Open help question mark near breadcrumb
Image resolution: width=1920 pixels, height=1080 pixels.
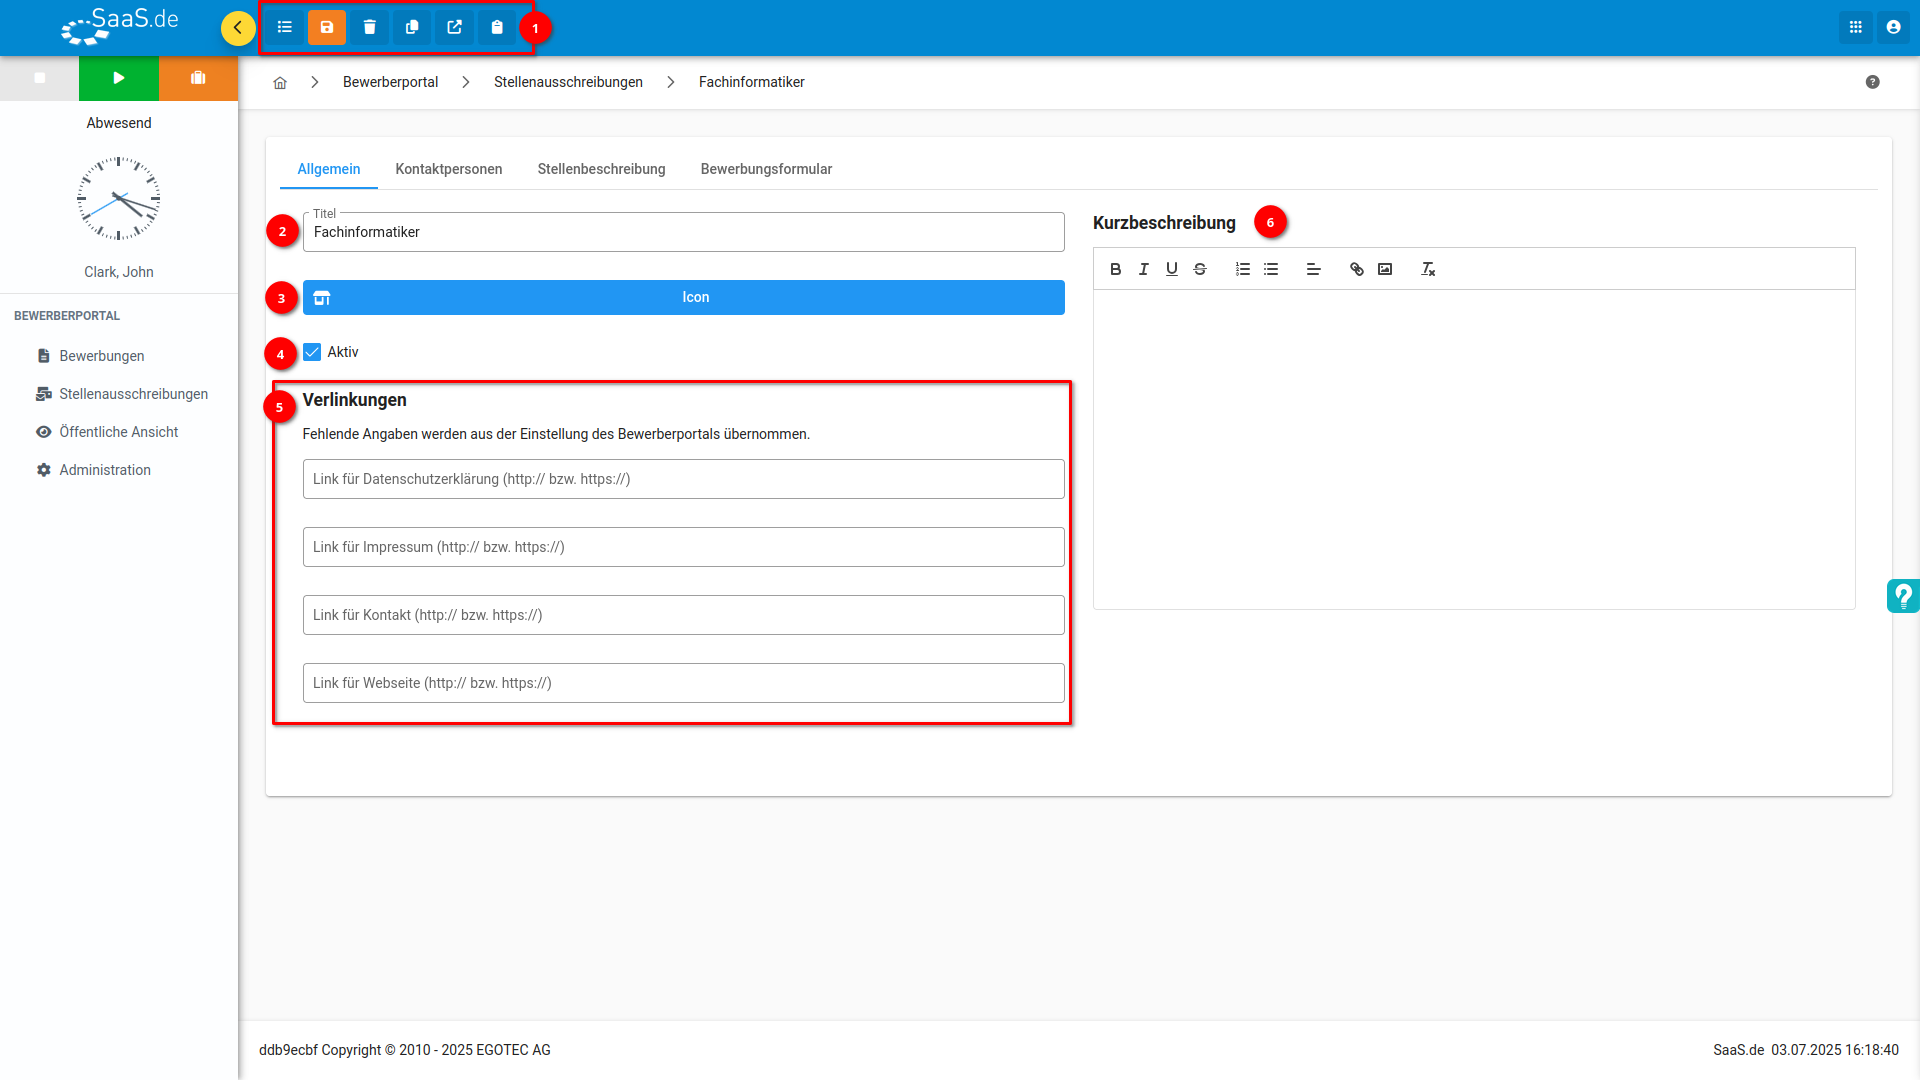[1873, 82]
